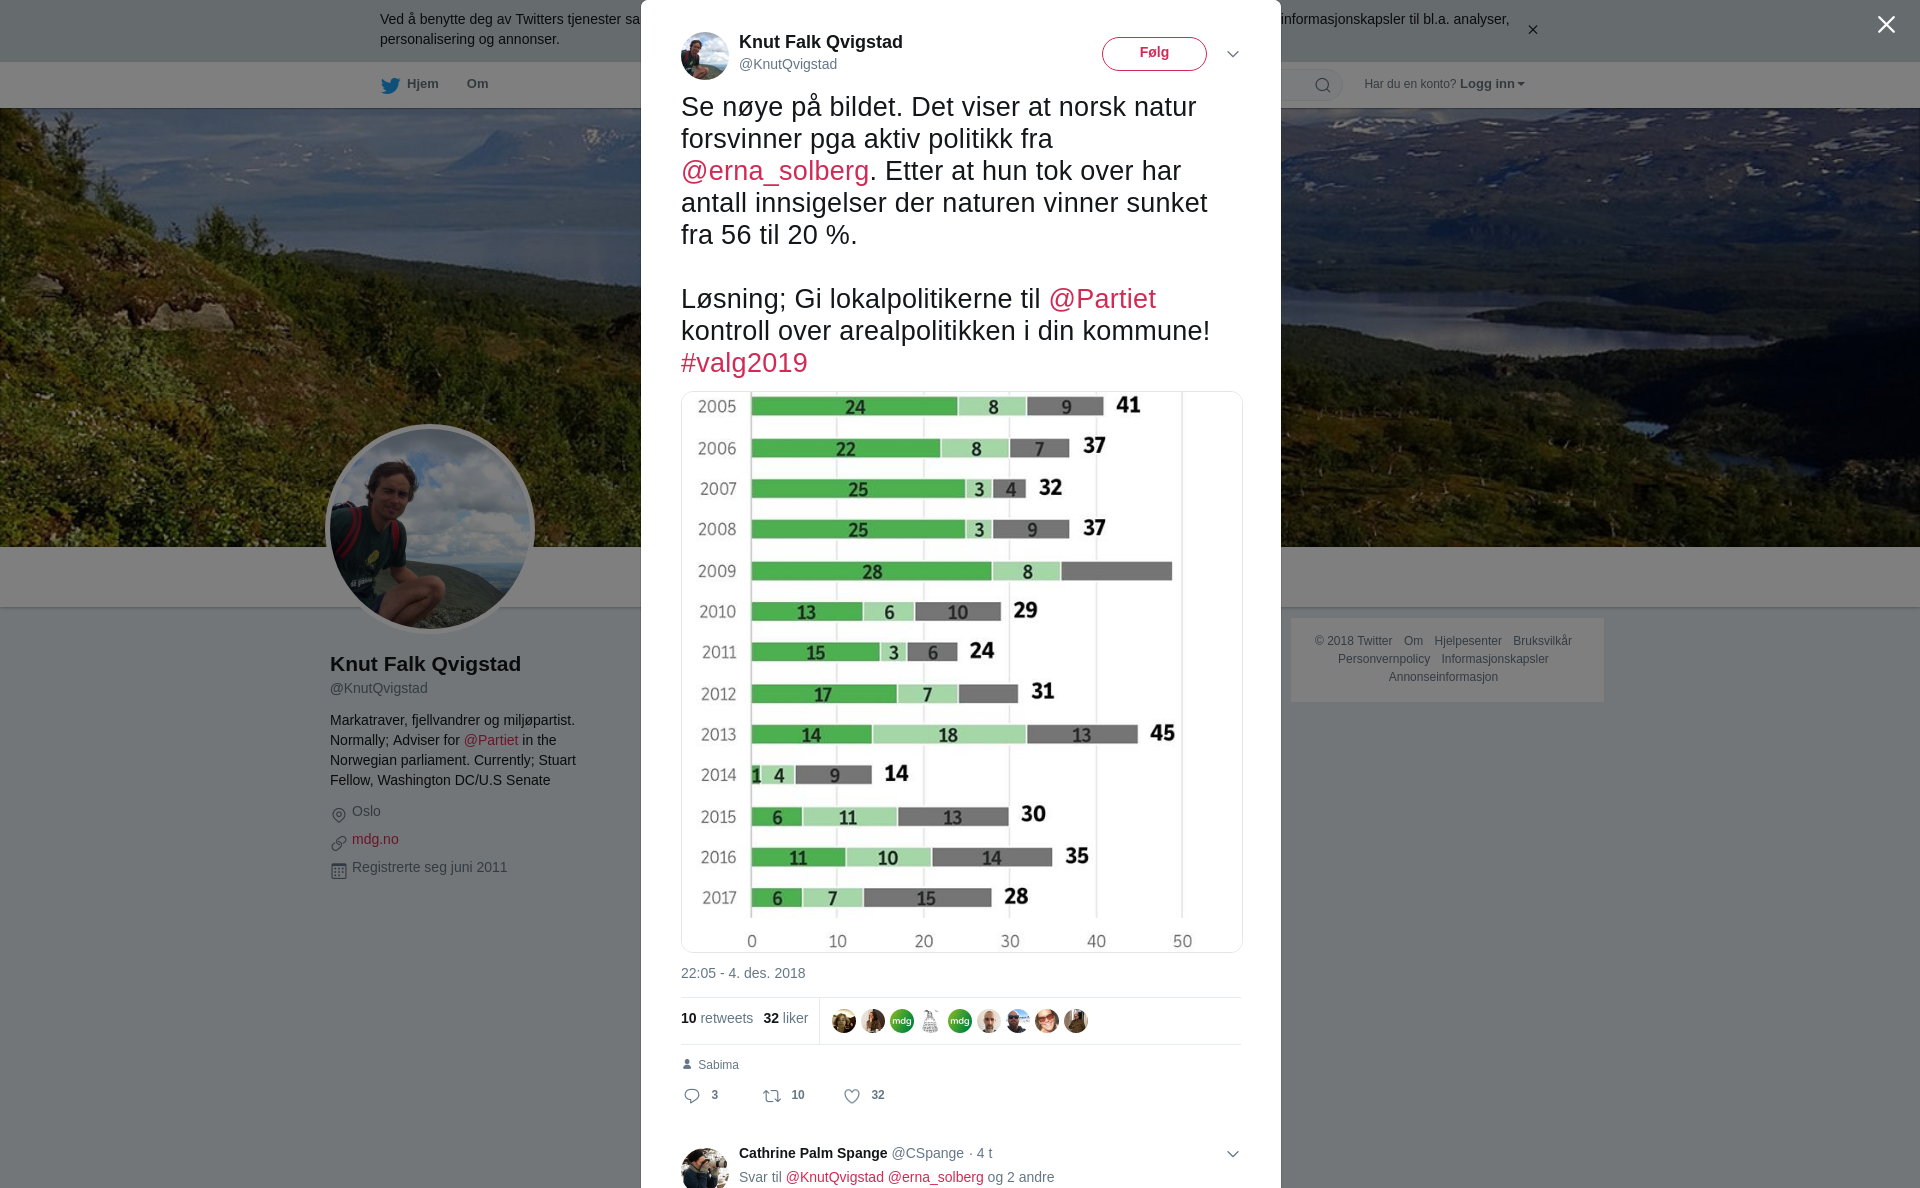
Task: Like the tweet with heart icon
Action: point(852,1096)
